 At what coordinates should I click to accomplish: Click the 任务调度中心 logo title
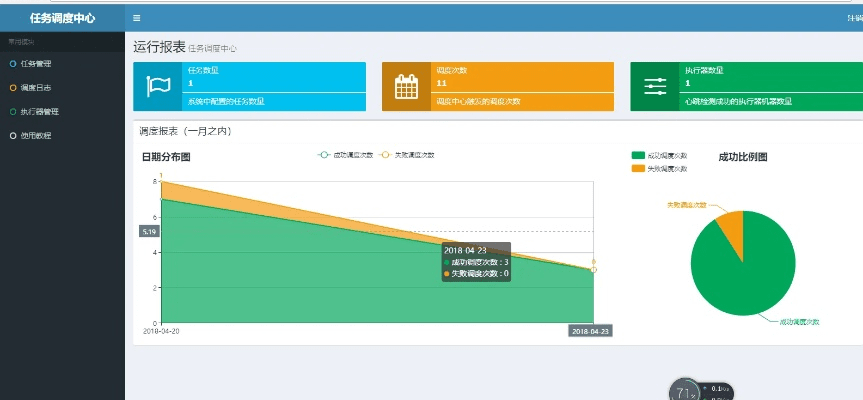pos(62,17)
